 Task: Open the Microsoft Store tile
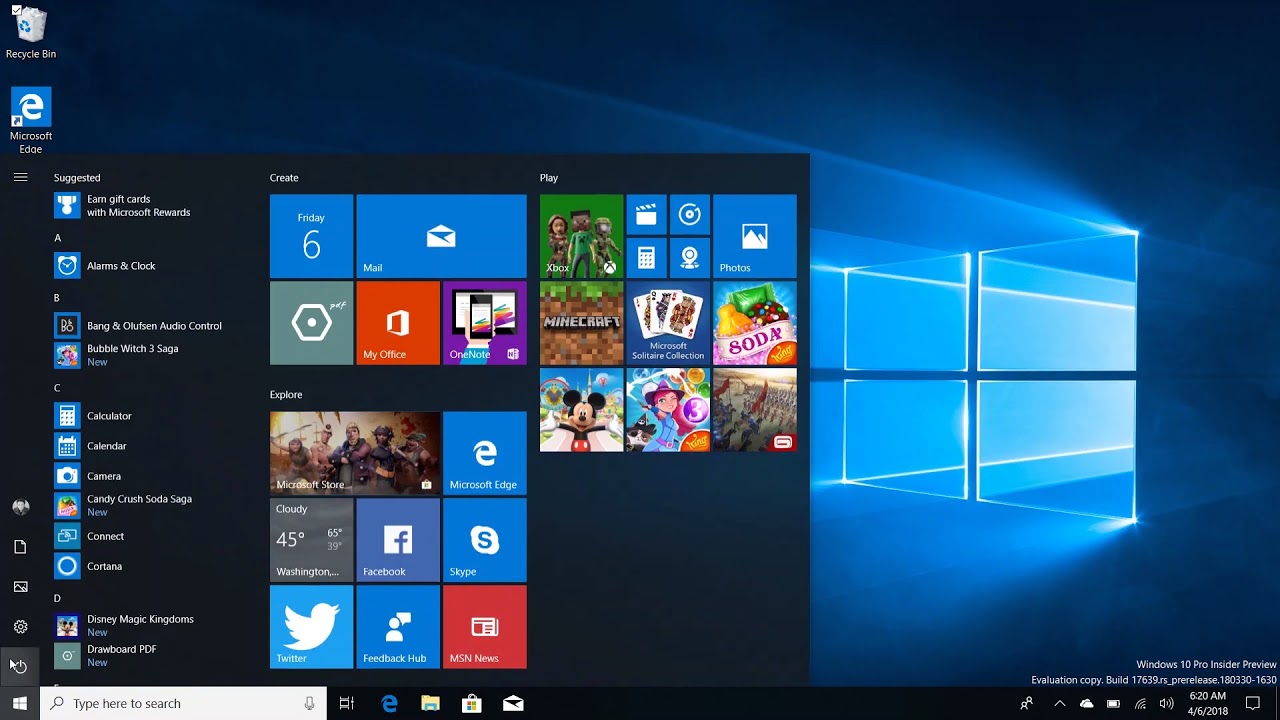click(355, 453)
